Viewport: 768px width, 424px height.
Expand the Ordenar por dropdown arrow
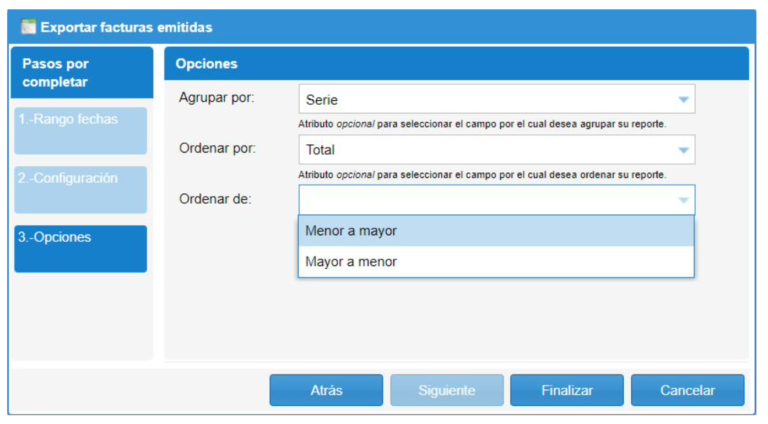pyautogui.click(x=683, y=150)
